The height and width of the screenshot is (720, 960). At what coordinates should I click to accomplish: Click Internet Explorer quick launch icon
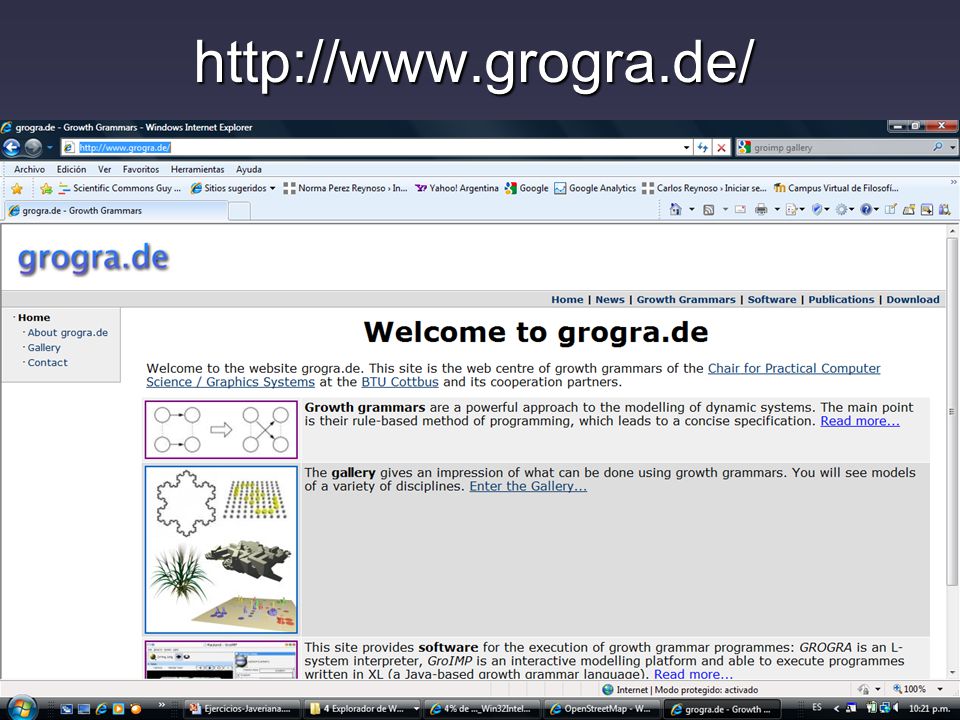coord(101,709)
